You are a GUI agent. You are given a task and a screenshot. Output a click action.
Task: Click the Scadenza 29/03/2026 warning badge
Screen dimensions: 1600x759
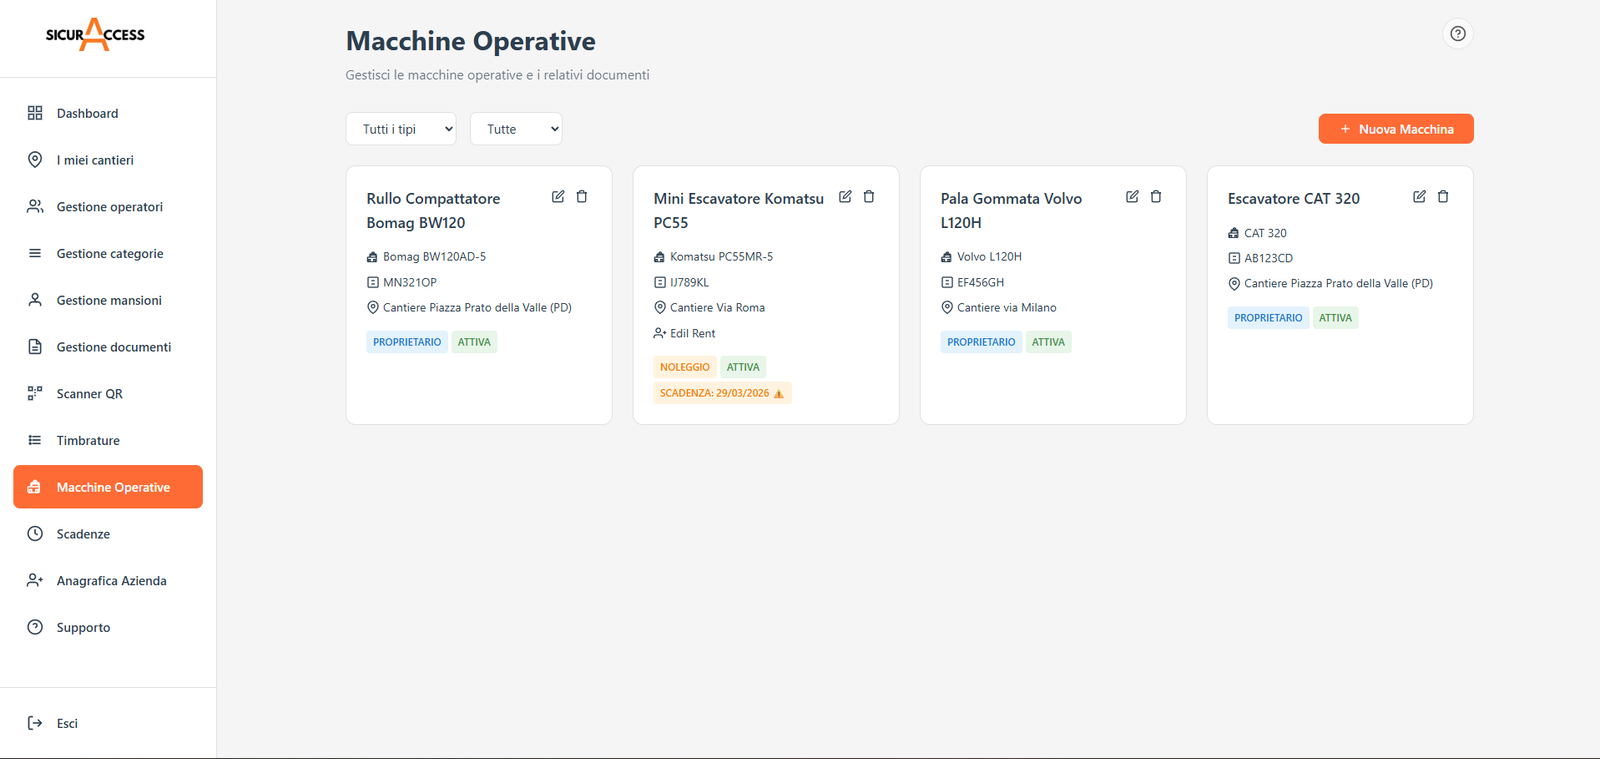[x=721, y=393]
